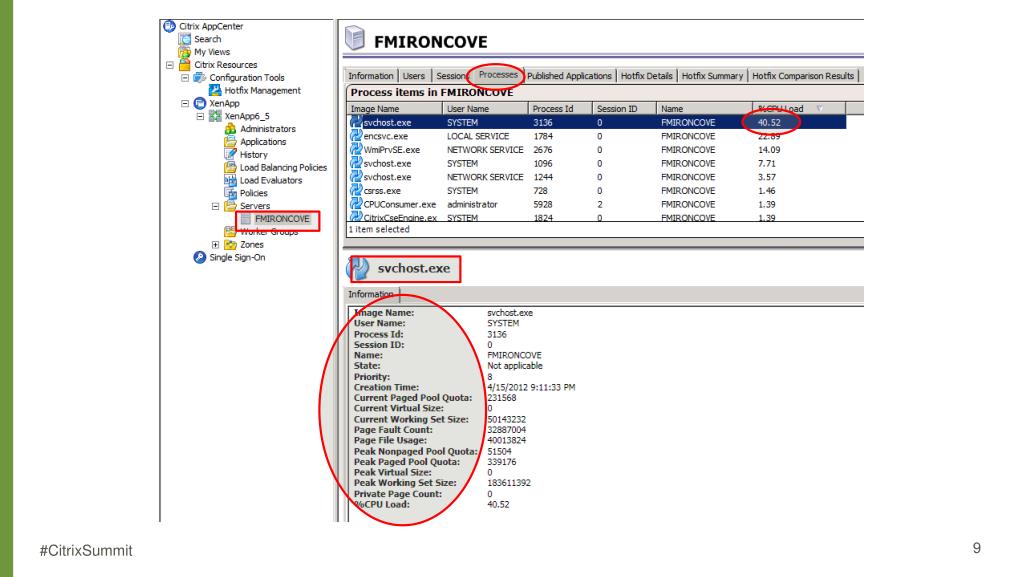Viewport: 1023px width, 577px height.
Task: Click Process Id 5928 cell
Action: 542,204
